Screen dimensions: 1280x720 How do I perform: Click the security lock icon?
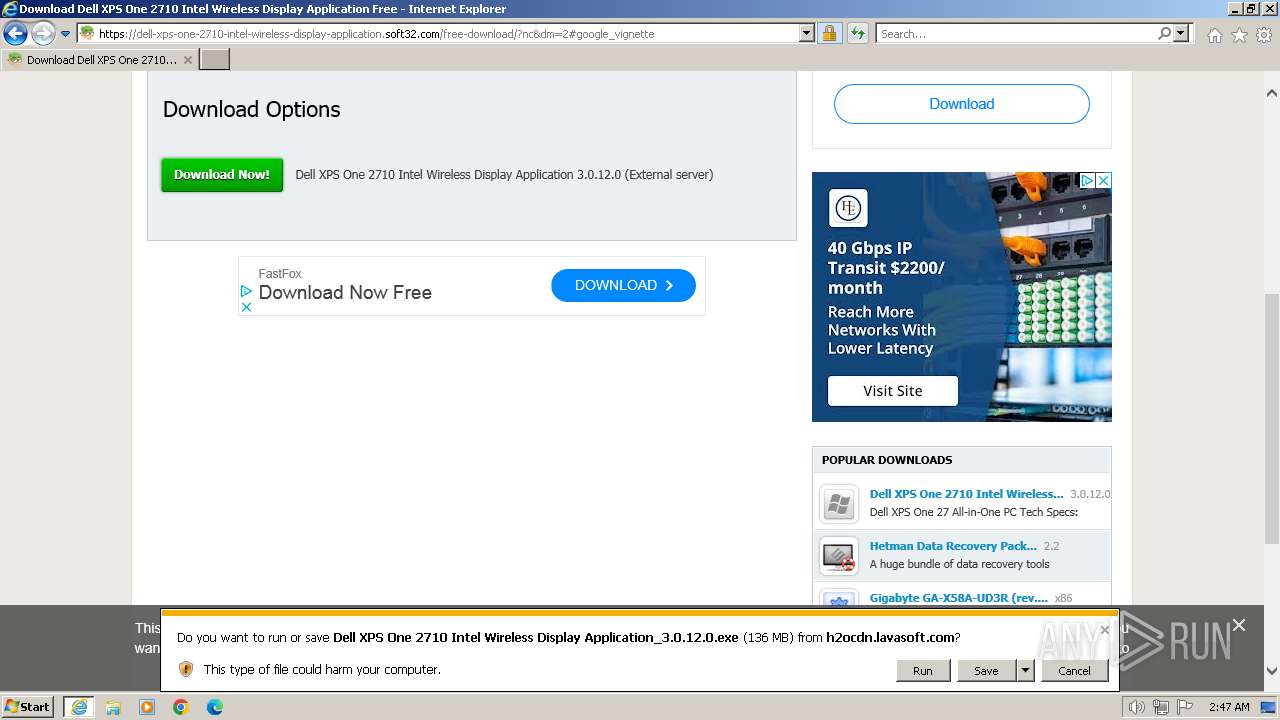point(830,34)
